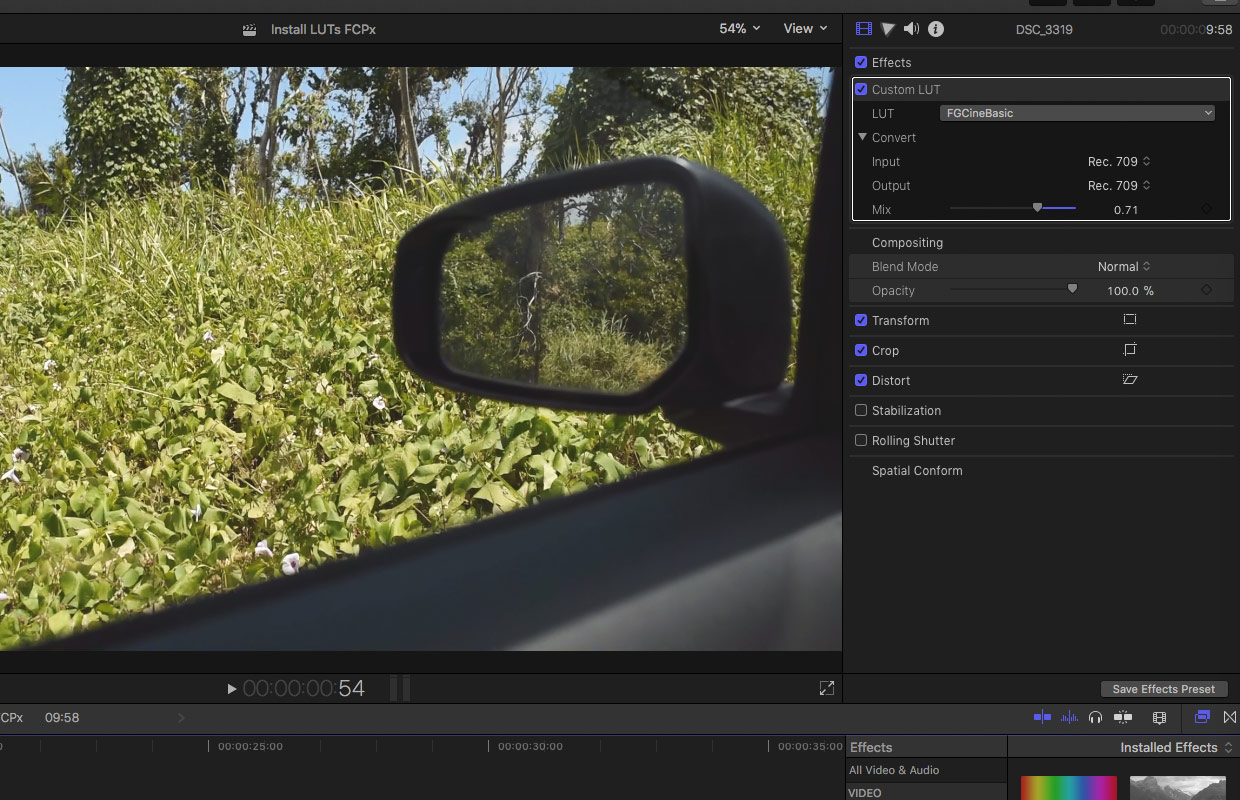
Task: Select the color spectrum effect thumbnail
Action: pos(1069,788)
